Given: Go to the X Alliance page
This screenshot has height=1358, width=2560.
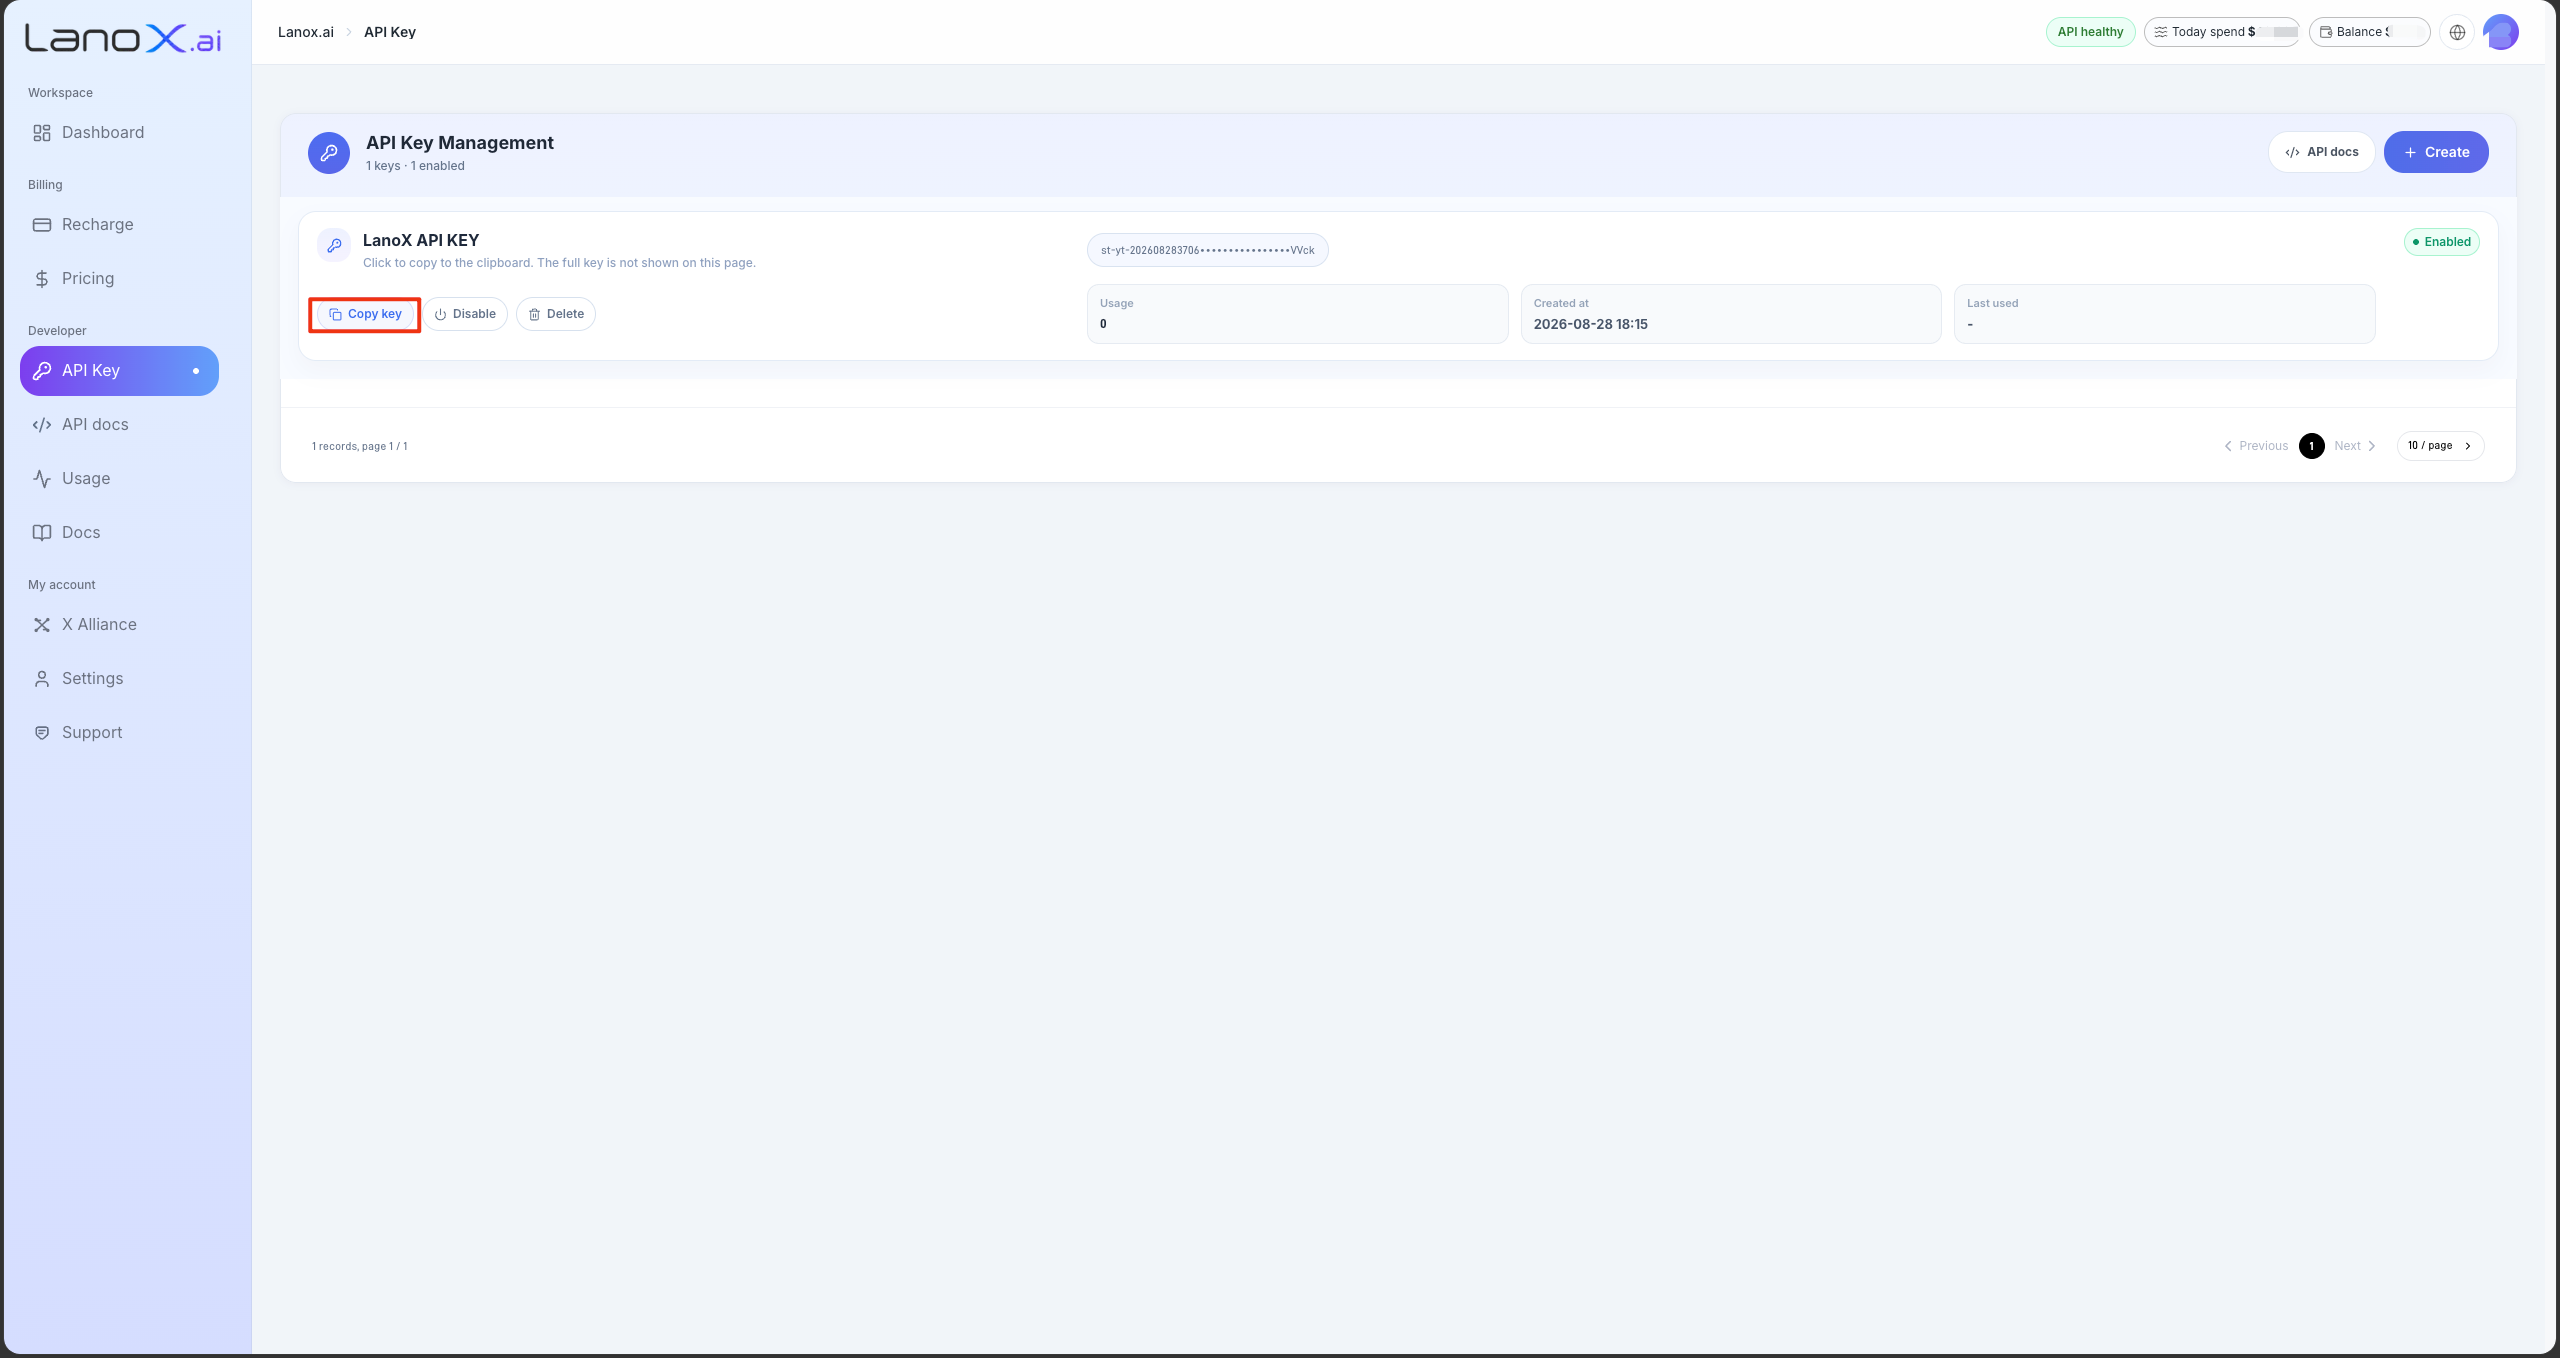Looking at the screenshot, I should pyautogui.click(x=119, y=625).
